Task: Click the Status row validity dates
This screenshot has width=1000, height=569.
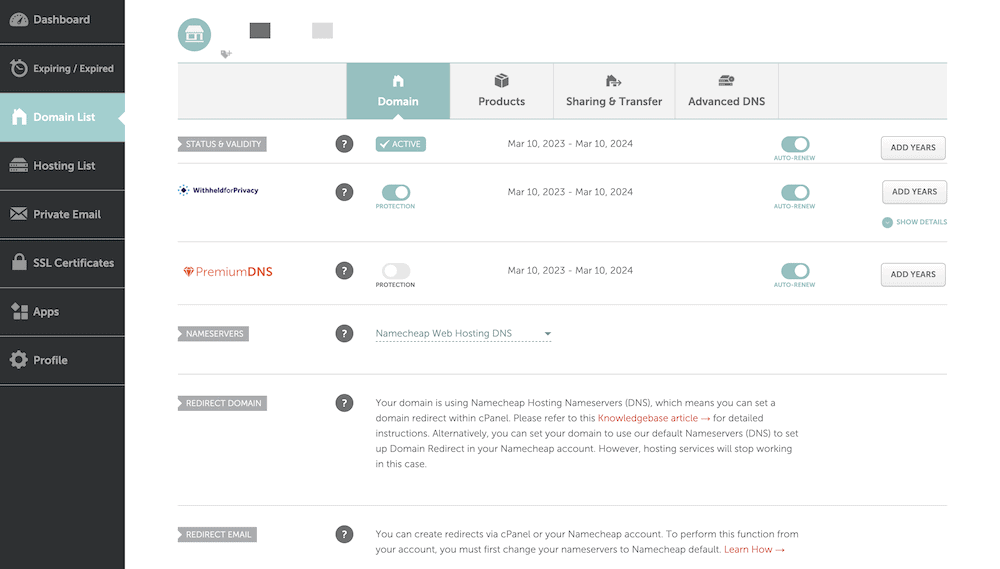Action: tap(570, 144)
